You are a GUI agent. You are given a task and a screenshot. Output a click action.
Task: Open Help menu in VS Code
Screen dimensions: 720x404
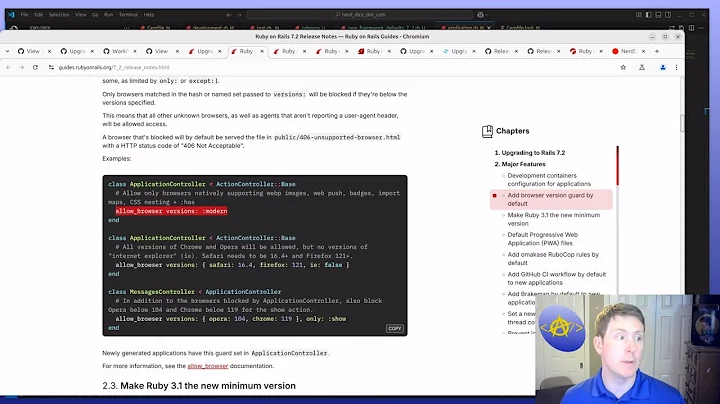pos(149,15)
